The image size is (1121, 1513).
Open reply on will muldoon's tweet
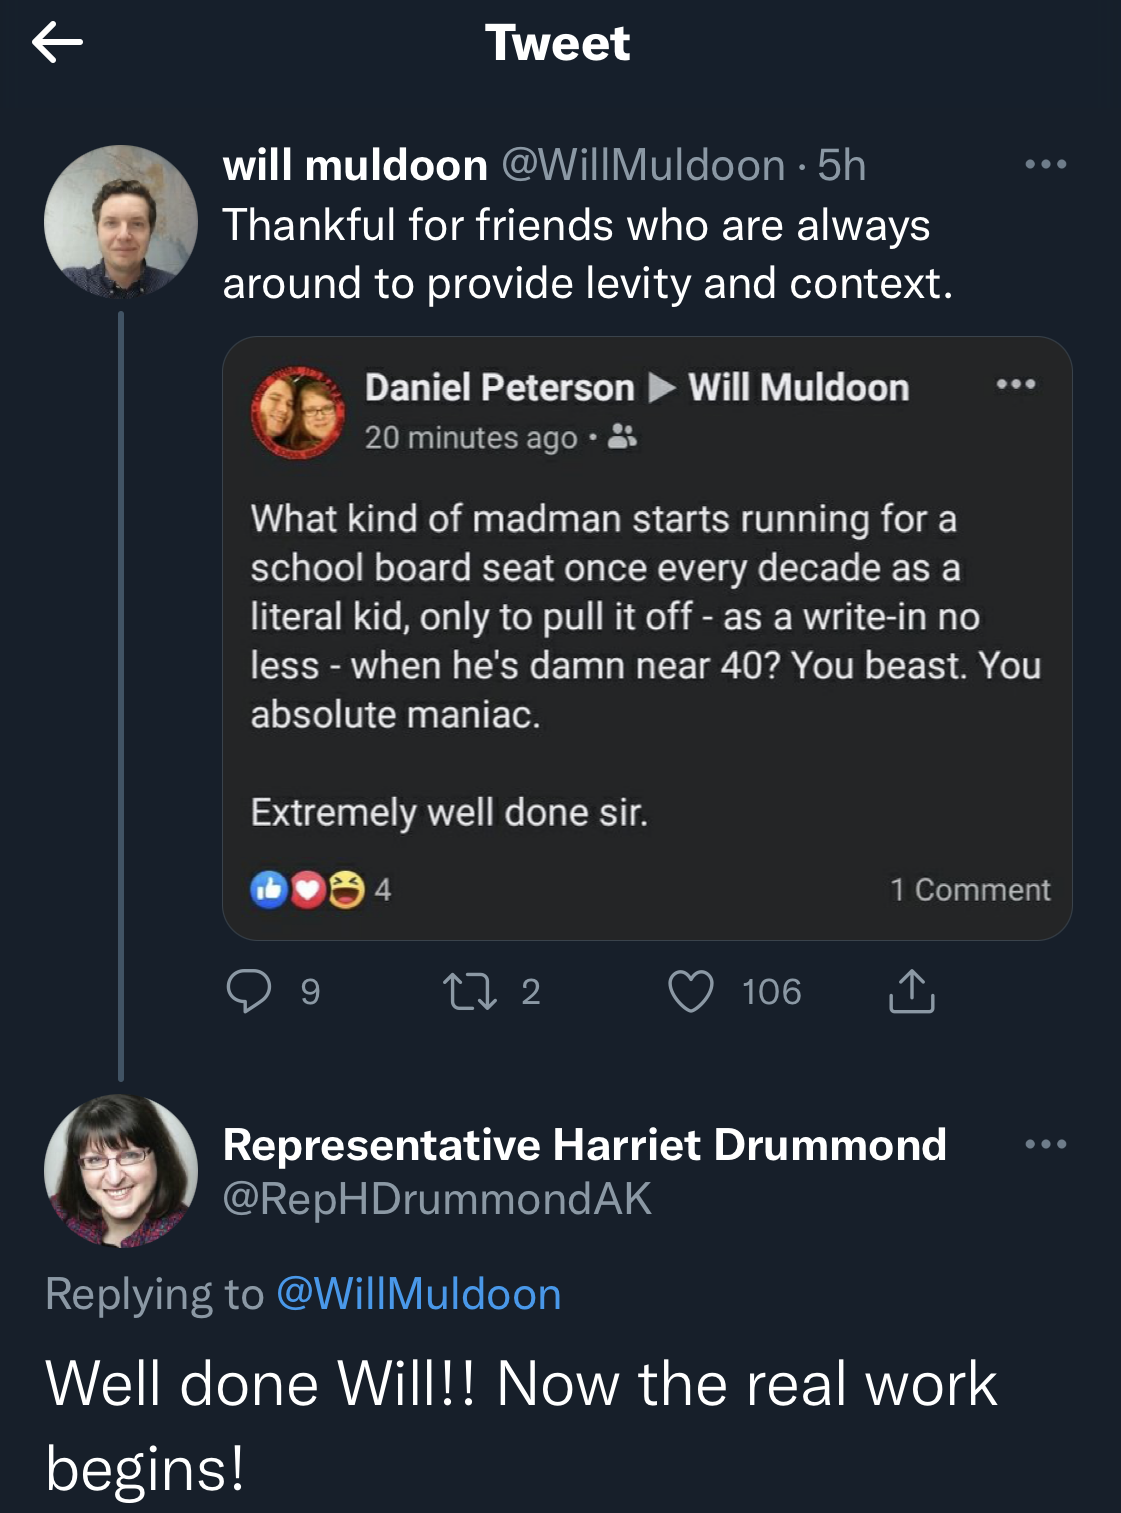point(249,991)
